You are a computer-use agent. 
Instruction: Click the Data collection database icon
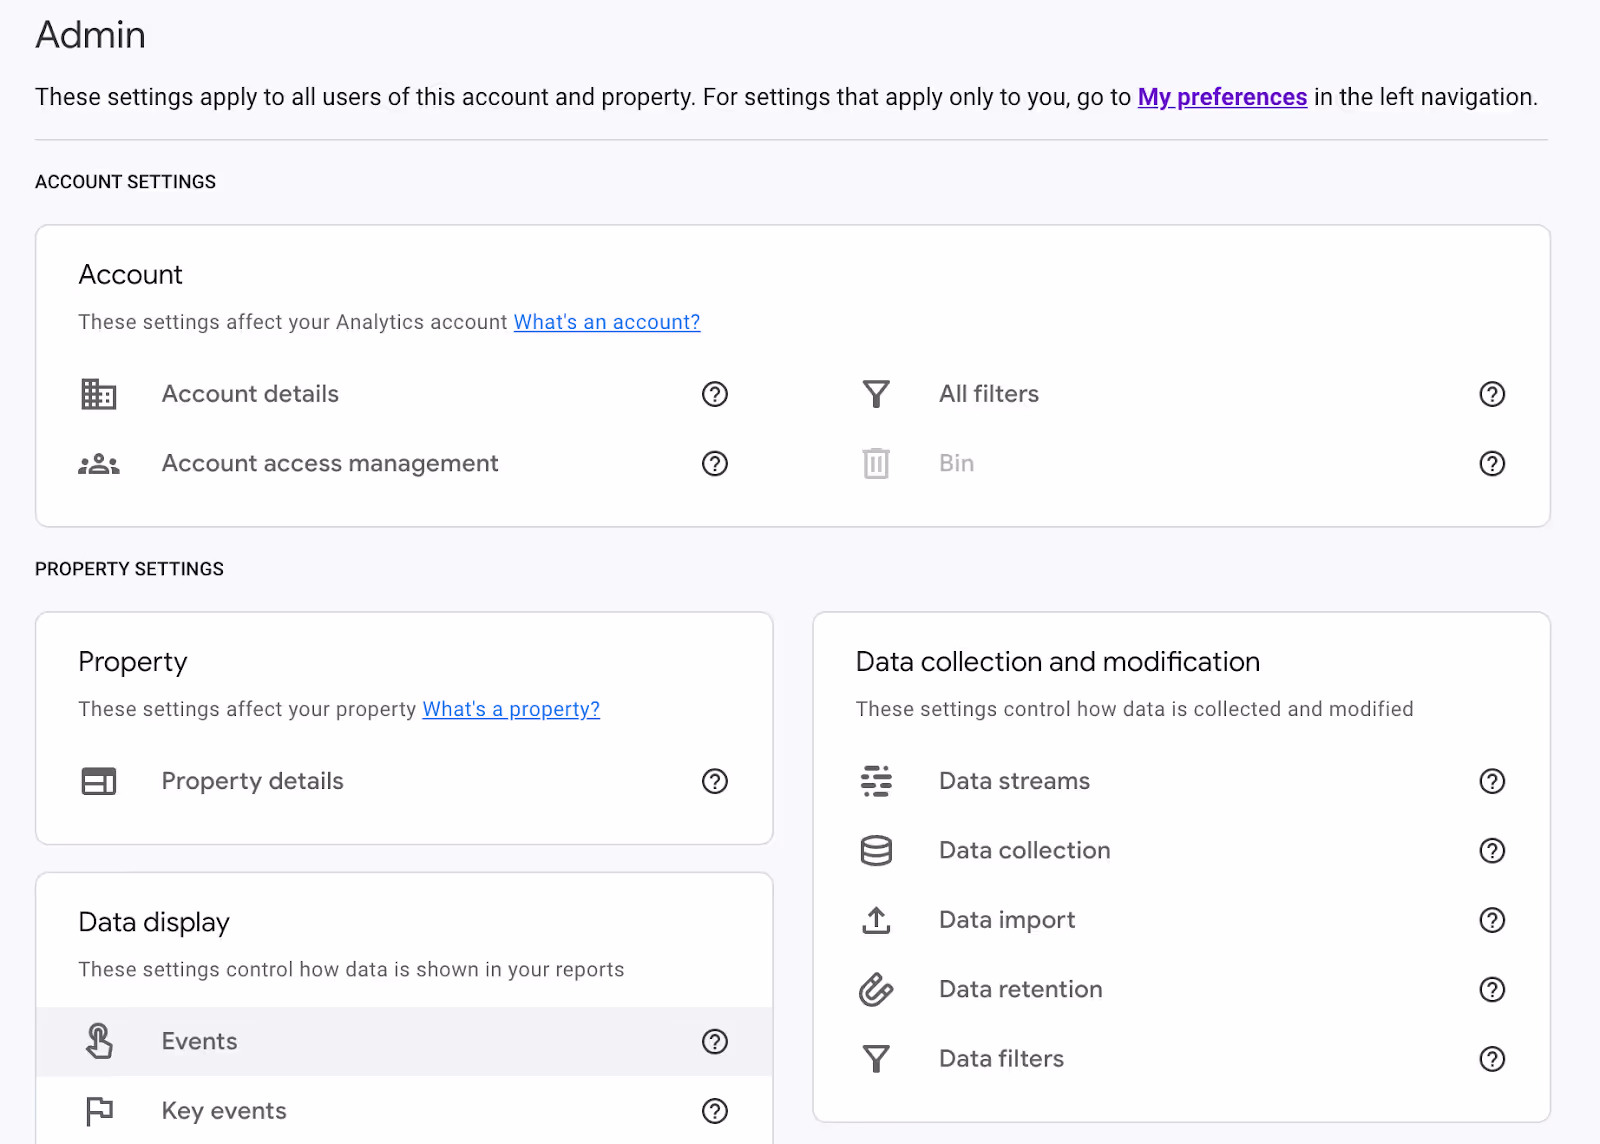point(876,850)
